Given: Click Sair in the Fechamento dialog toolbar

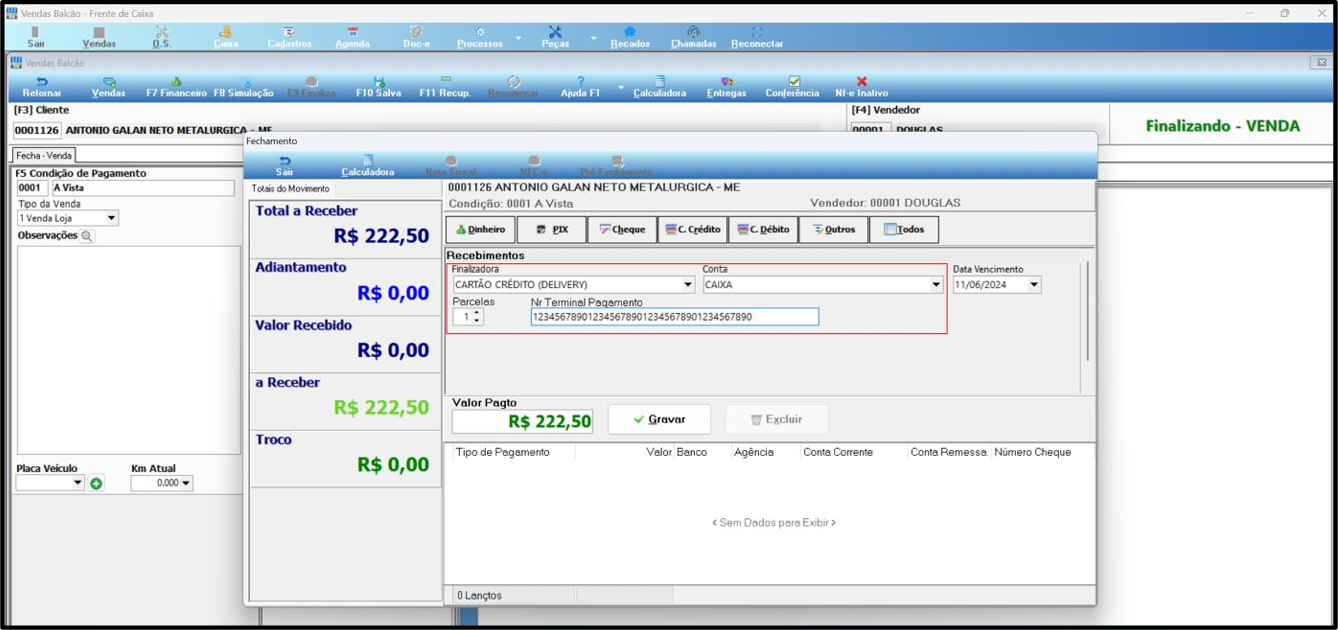Looking at the screenshot, I should (285, 166).
